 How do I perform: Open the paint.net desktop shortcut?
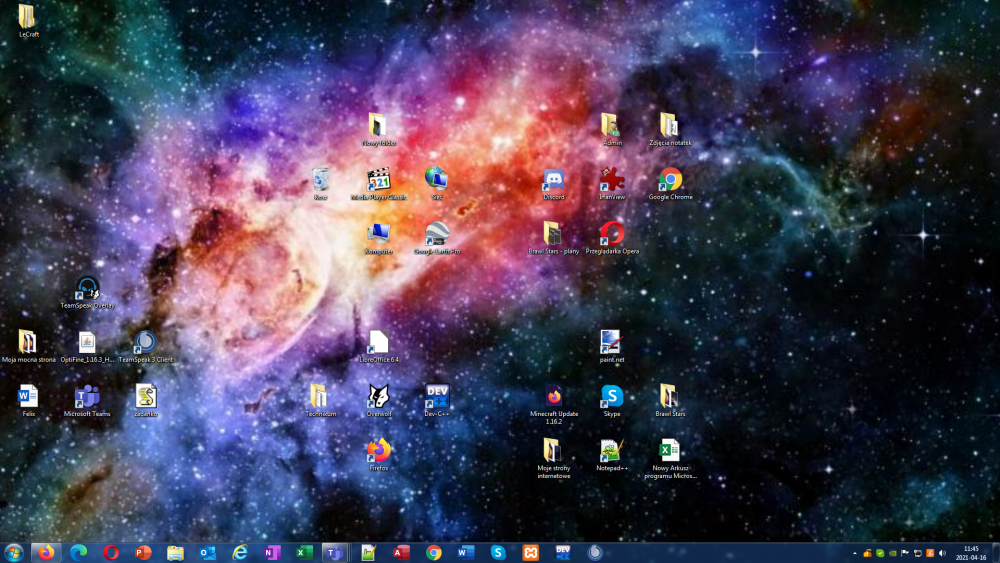click(612, 343)
